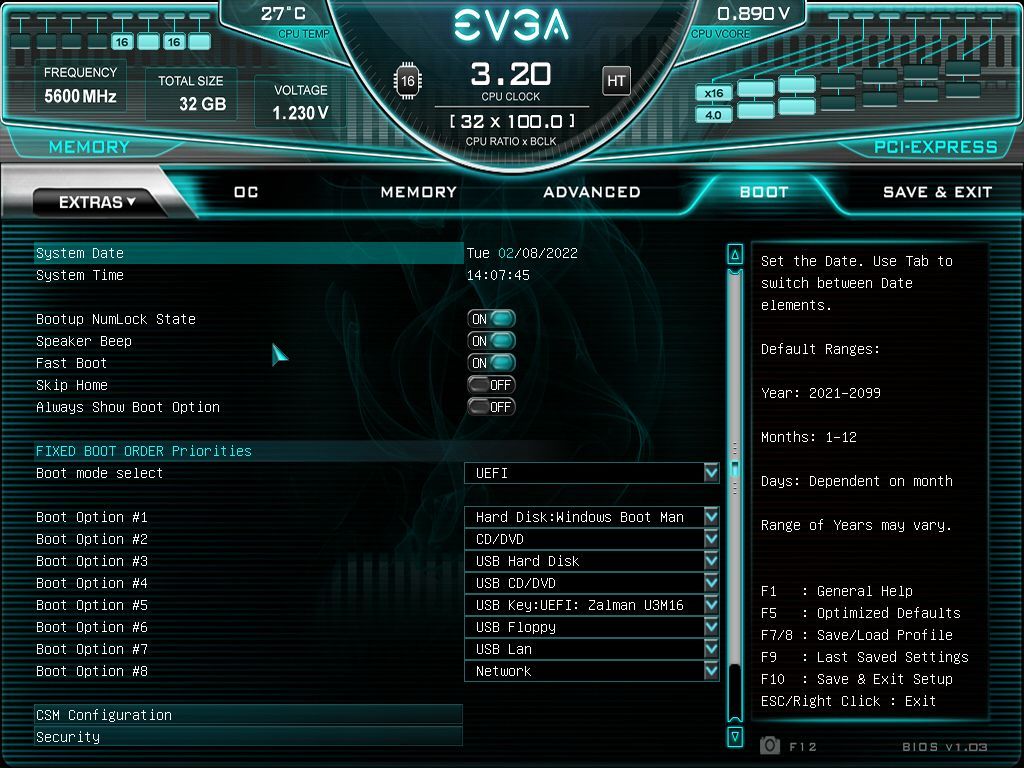Click the scrollbar up arrow
The height and width of the screenshot is (768, 1024).
735,255
